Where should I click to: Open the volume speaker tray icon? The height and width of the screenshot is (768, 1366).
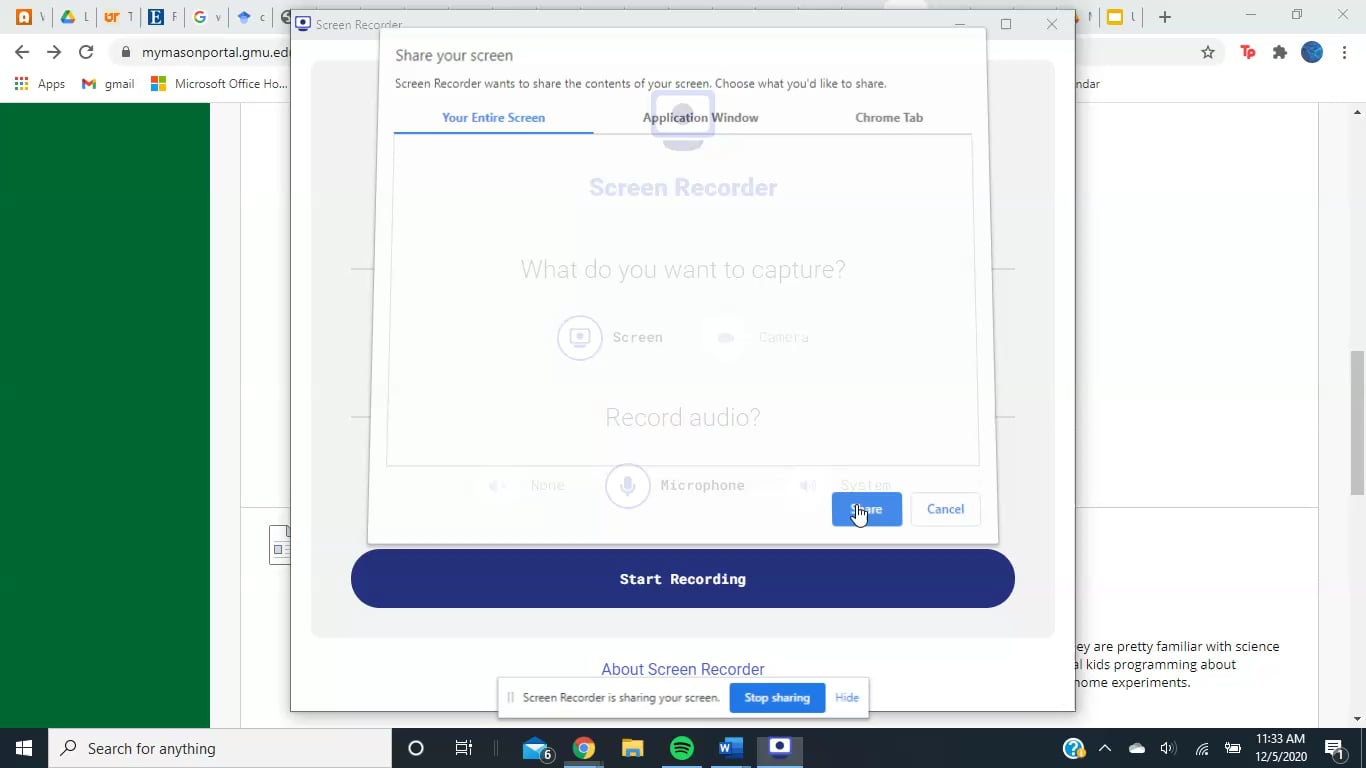(1168, 748)
